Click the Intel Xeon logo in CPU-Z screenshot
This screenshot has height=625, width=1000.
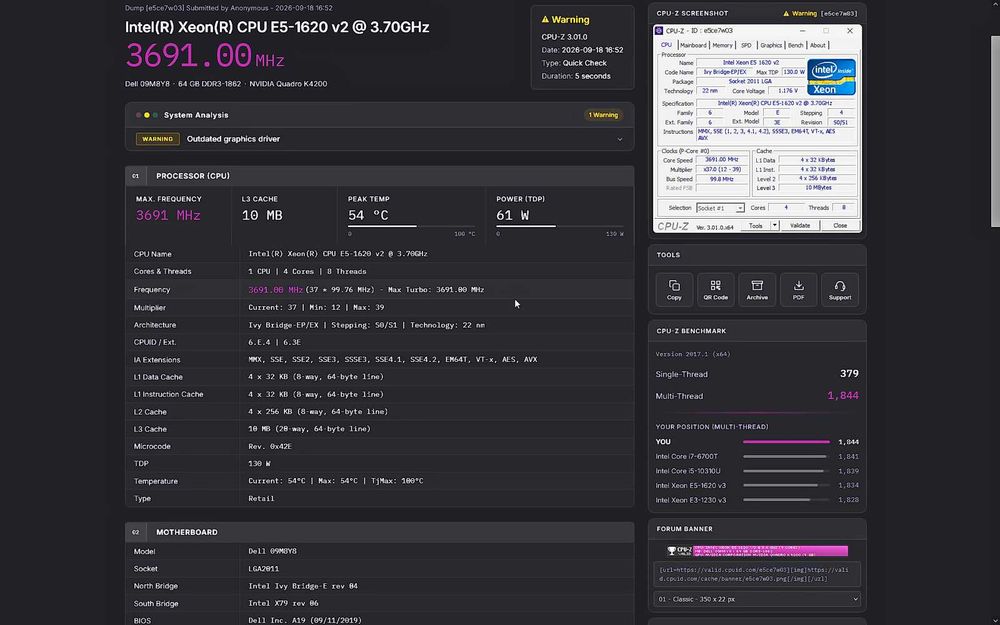pos(832,77)
